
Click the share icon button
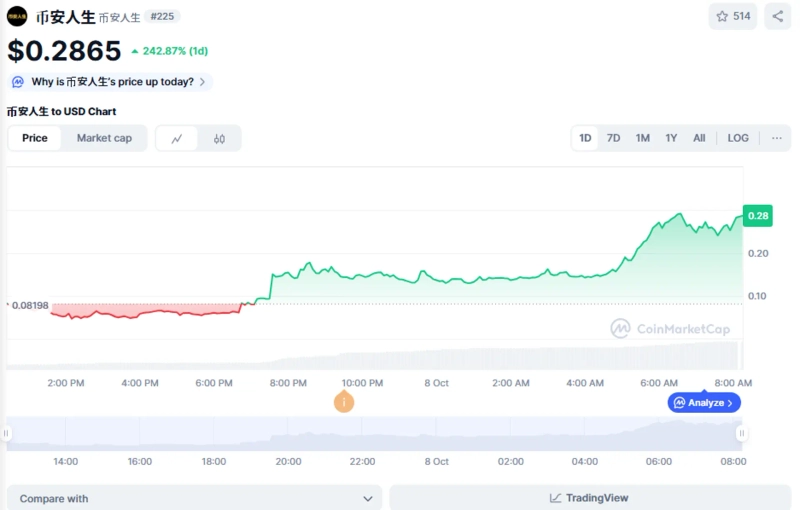pos(778,16)
